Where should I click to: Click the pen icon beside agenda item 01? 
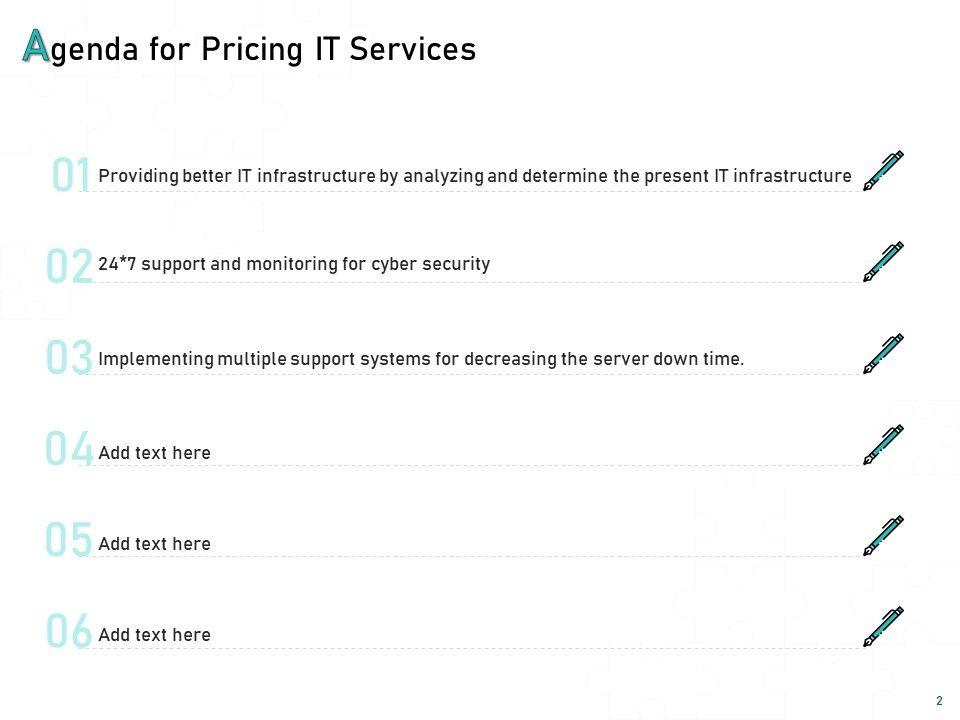coord(883,171)
